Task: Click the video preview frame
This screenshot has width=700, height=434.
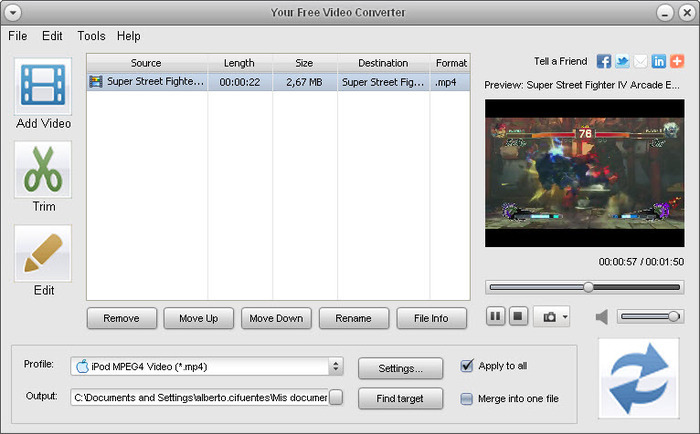Action: point(584,173)
